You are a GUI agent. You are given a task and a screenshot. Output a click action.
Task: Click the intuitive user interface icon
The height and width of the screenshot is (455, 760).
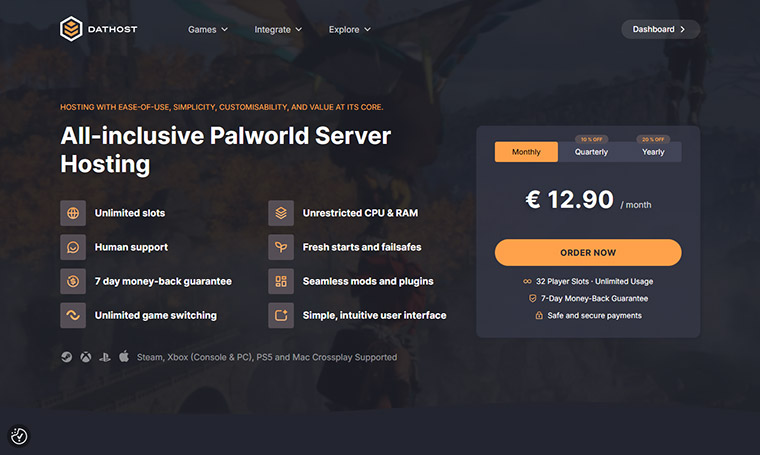(x=281, y=315)
